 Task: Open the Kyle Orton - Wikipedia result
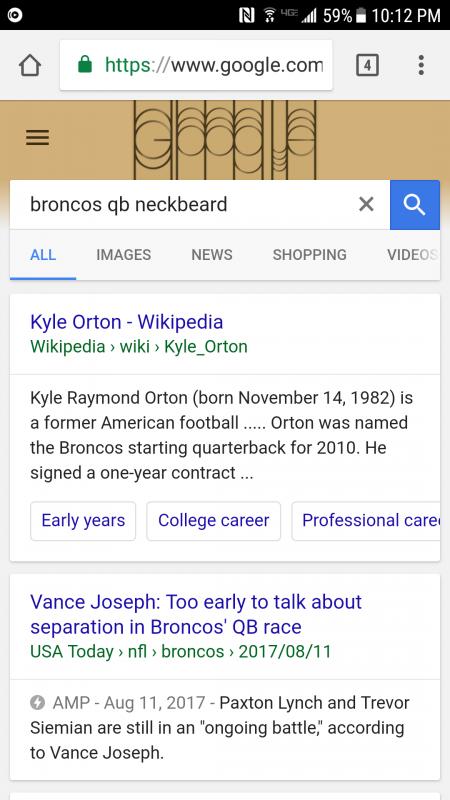click(x=127, y=322)
